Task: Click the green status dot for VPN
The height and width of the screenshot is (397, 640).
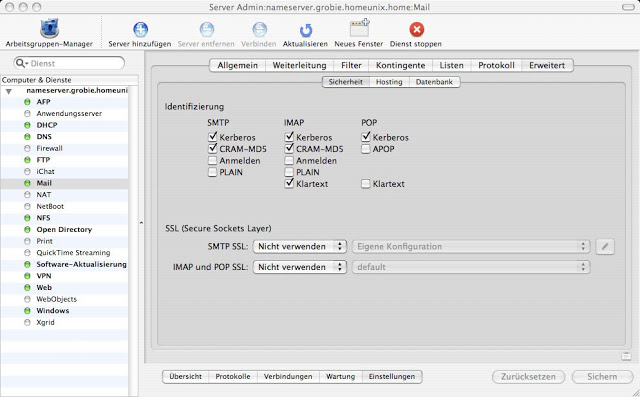Action: 27,276
